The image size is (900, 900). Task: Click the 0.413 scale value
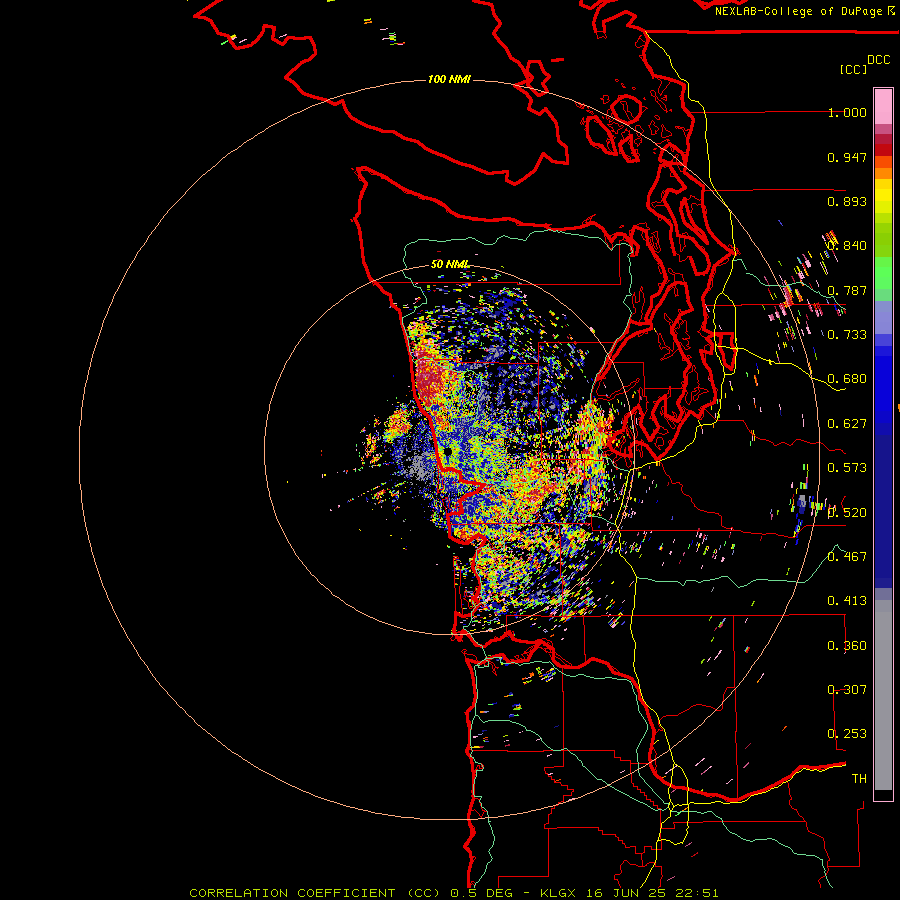[847, 601]
